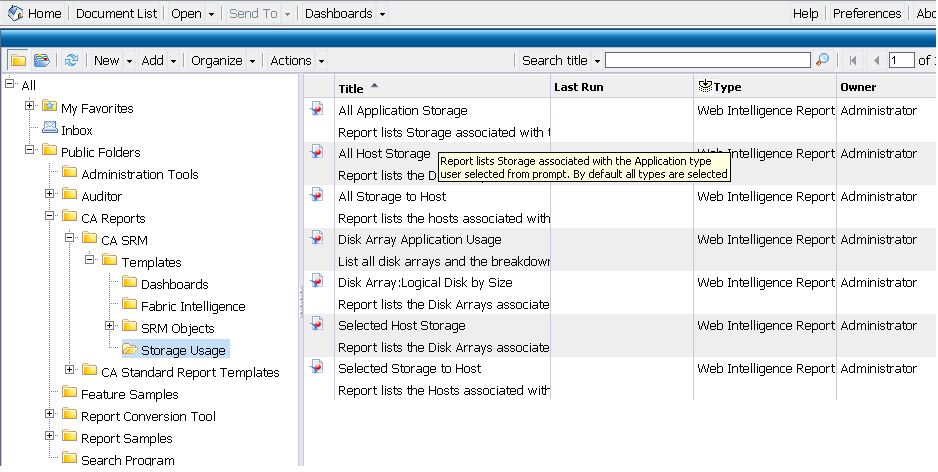Click the Inbox icon in tree

click(49, 130)
